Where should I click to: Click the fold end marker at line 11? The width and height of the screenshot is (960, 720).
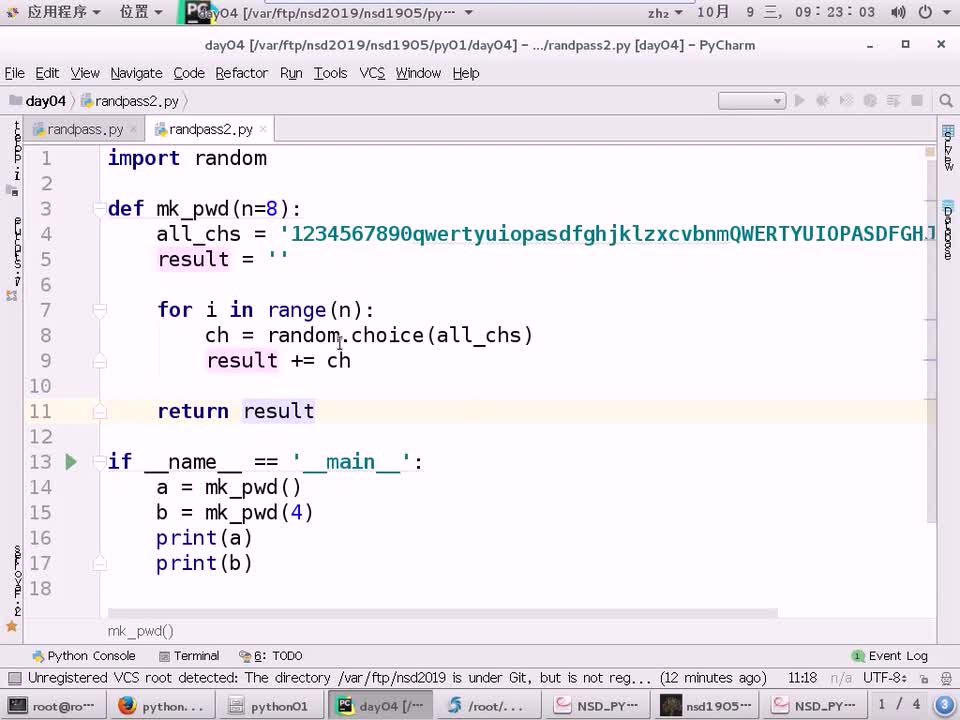(x=99, y=411)
